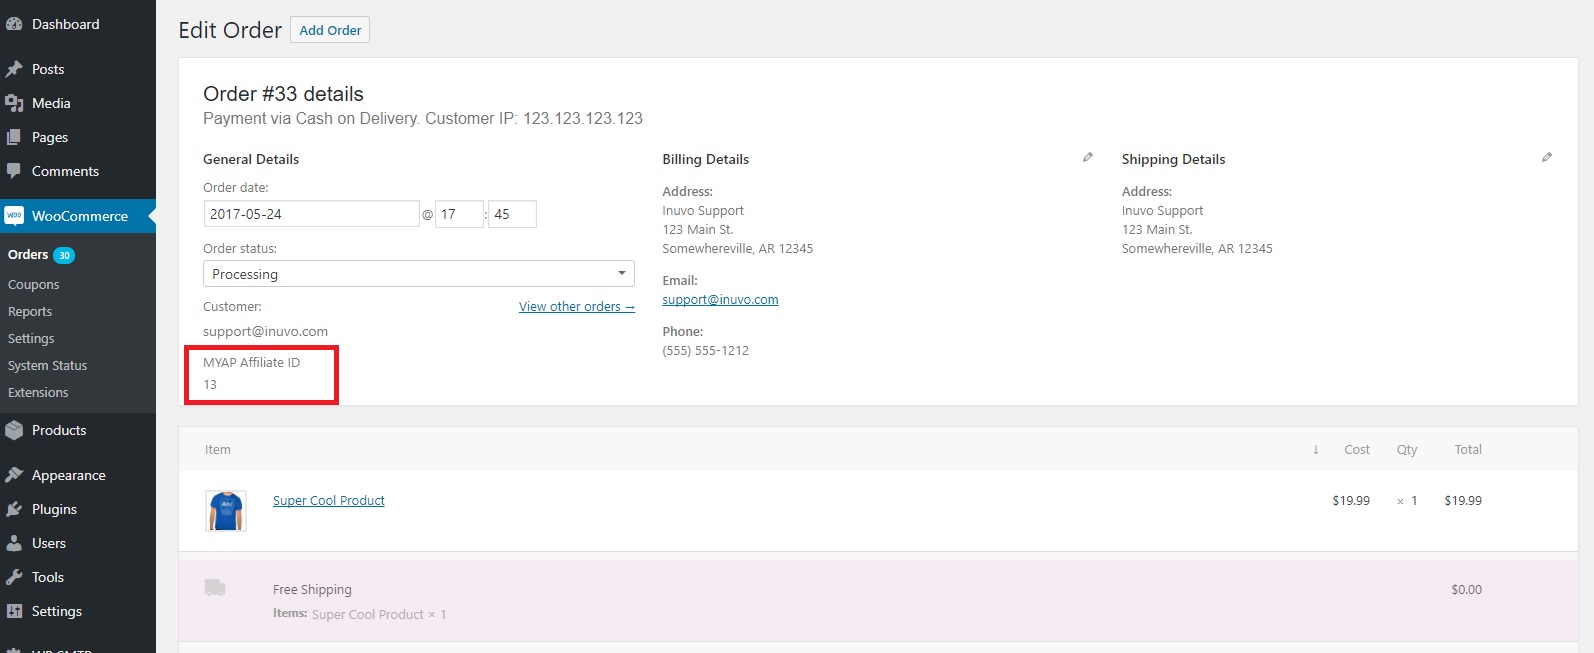
Task: Open Orders submenu
Action: 28,255
